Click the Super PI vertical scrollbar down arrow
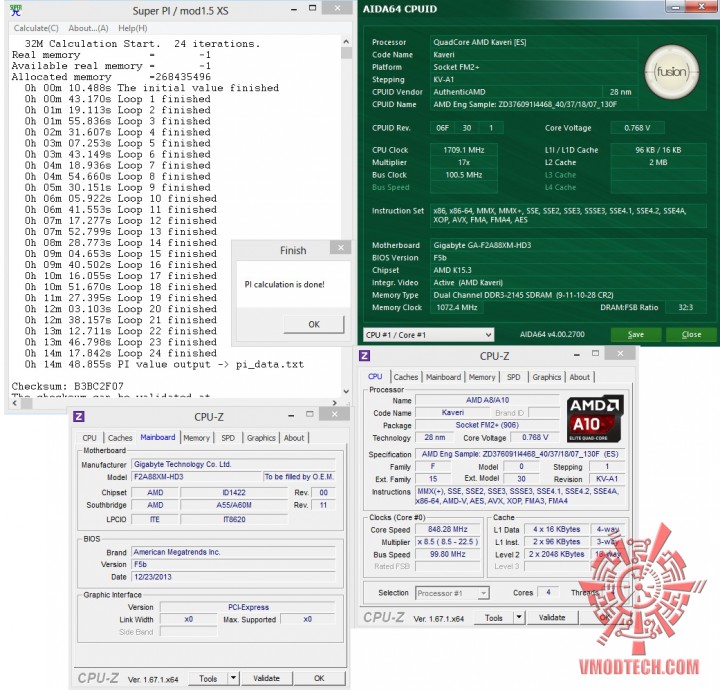The width and height of the screenshot is (720, 690). [346, 392]
